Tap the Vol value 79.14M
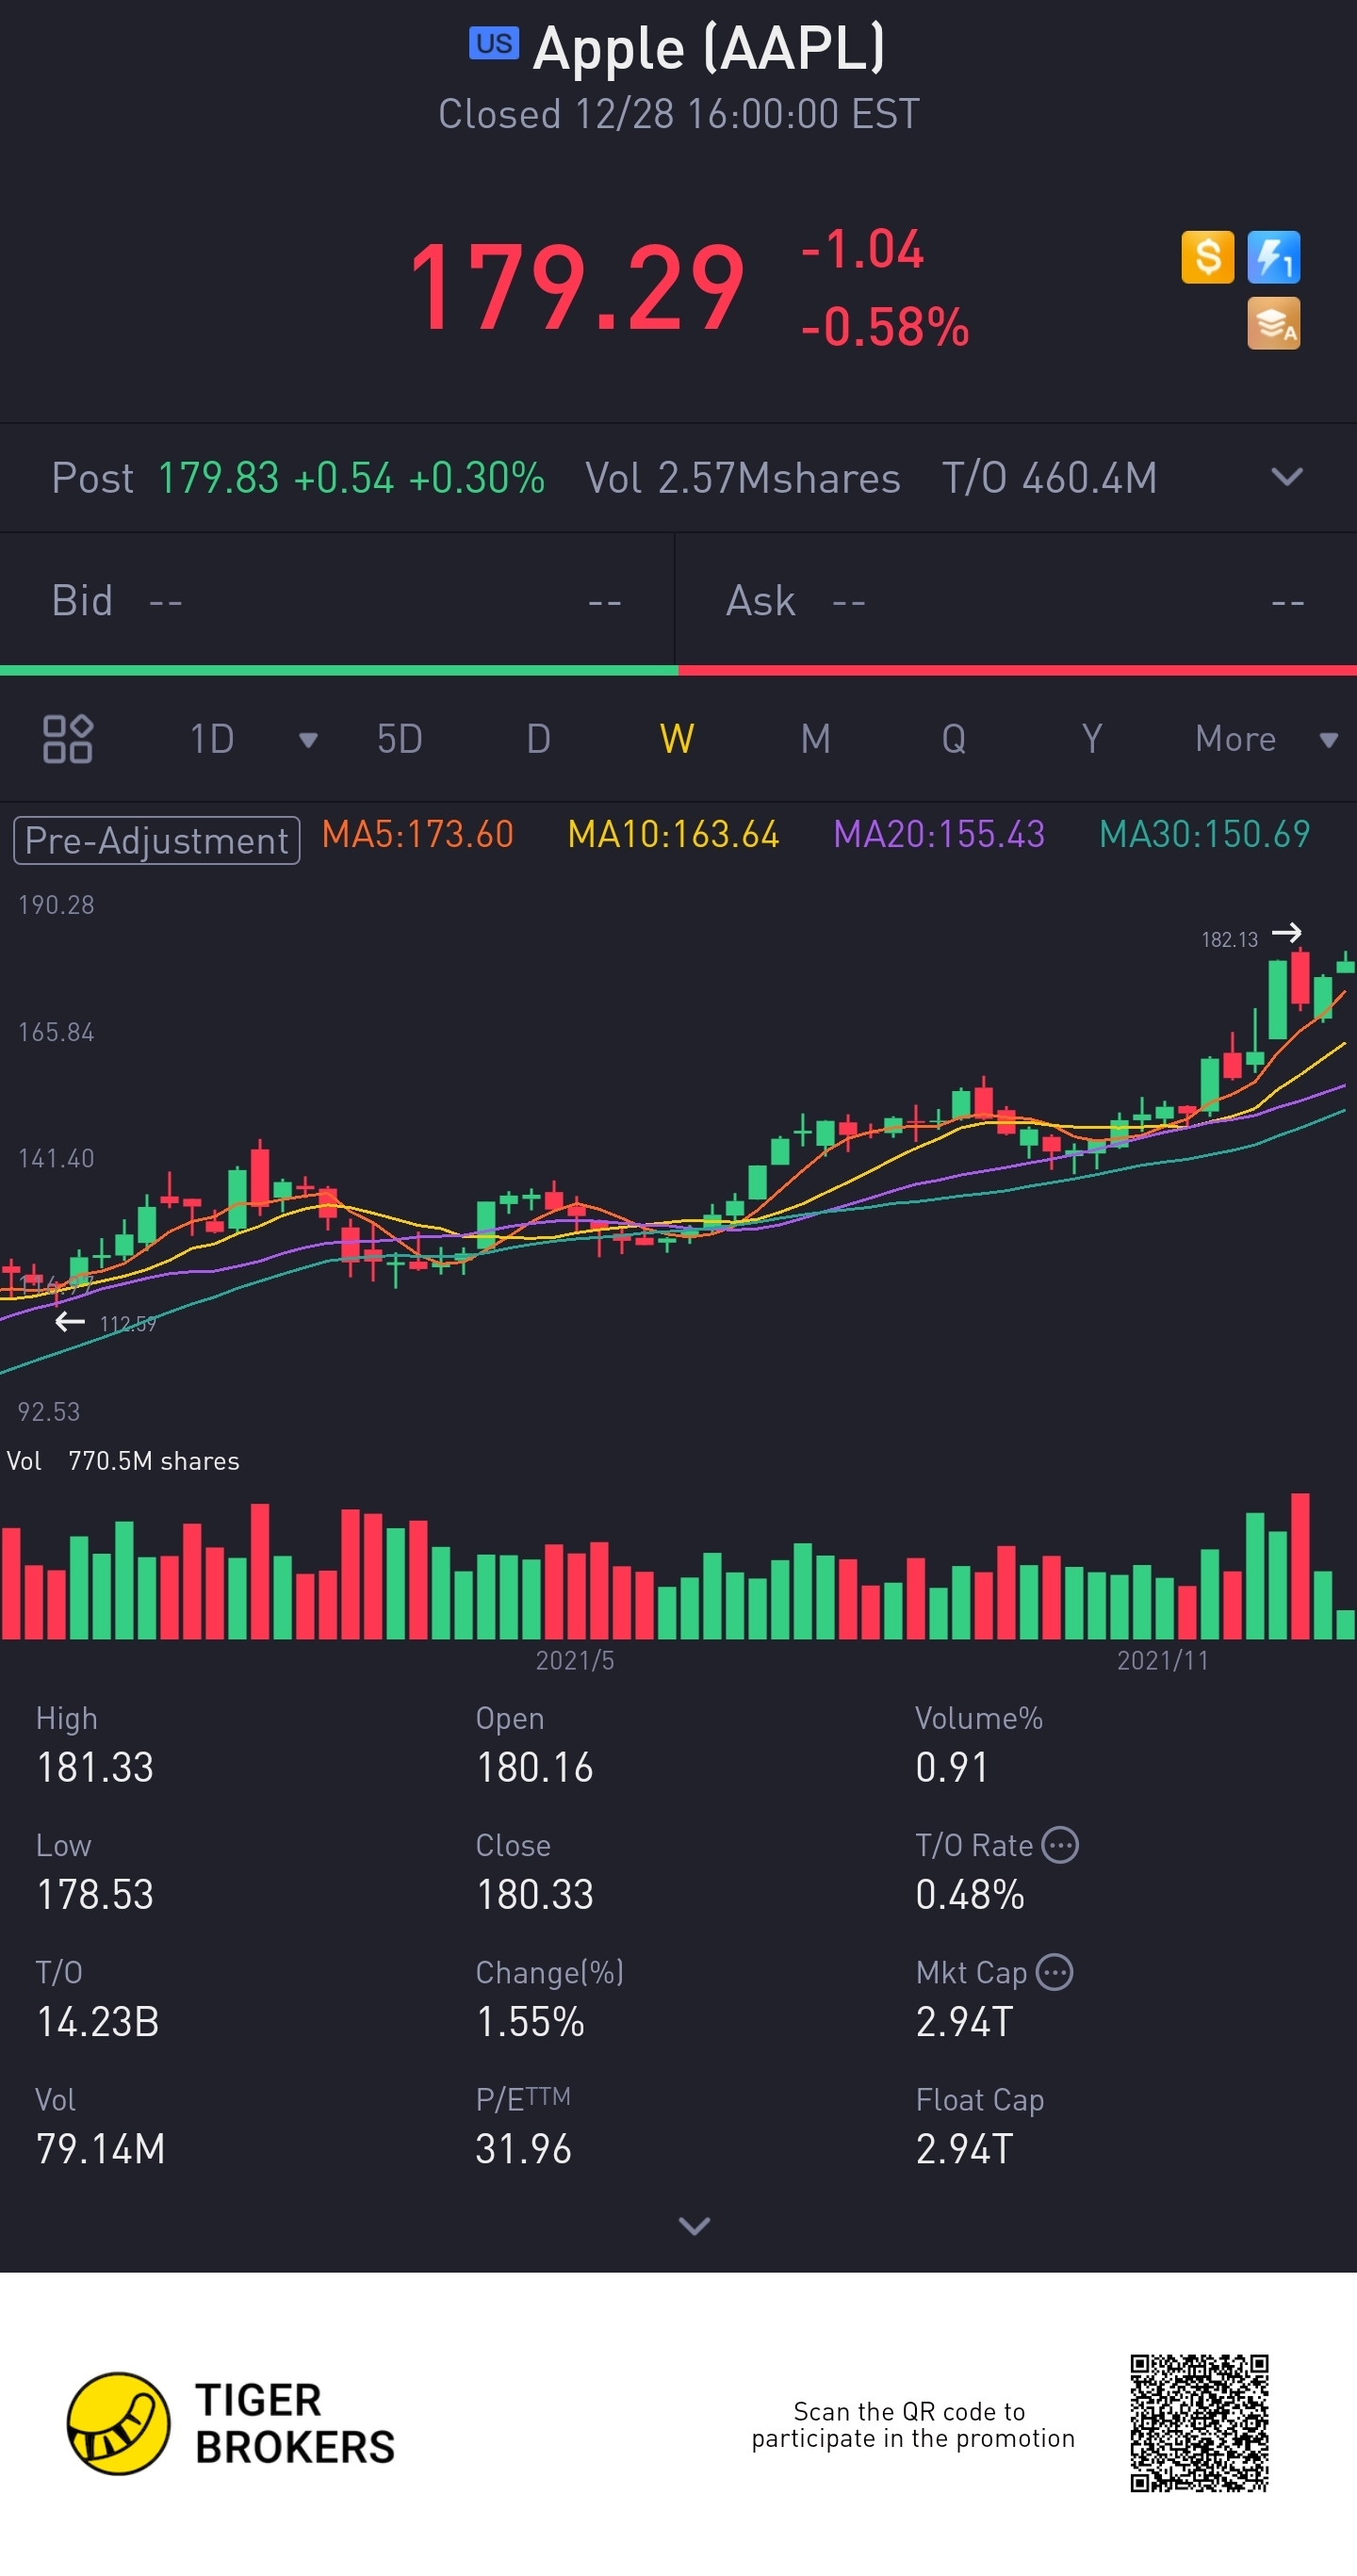 (x=100, y=2148)
